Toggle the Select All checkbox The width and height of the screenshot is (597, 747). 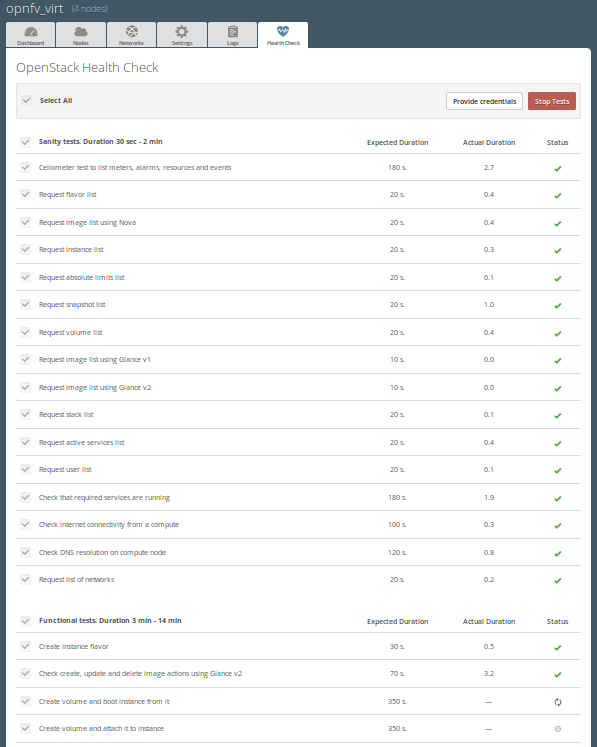27,101
